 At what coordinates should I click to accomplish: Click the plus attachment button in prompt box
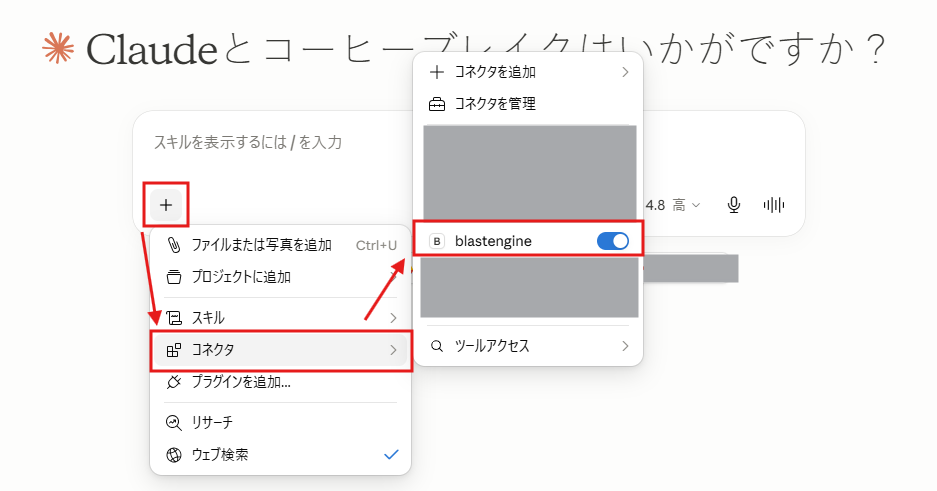pos(166,205)
